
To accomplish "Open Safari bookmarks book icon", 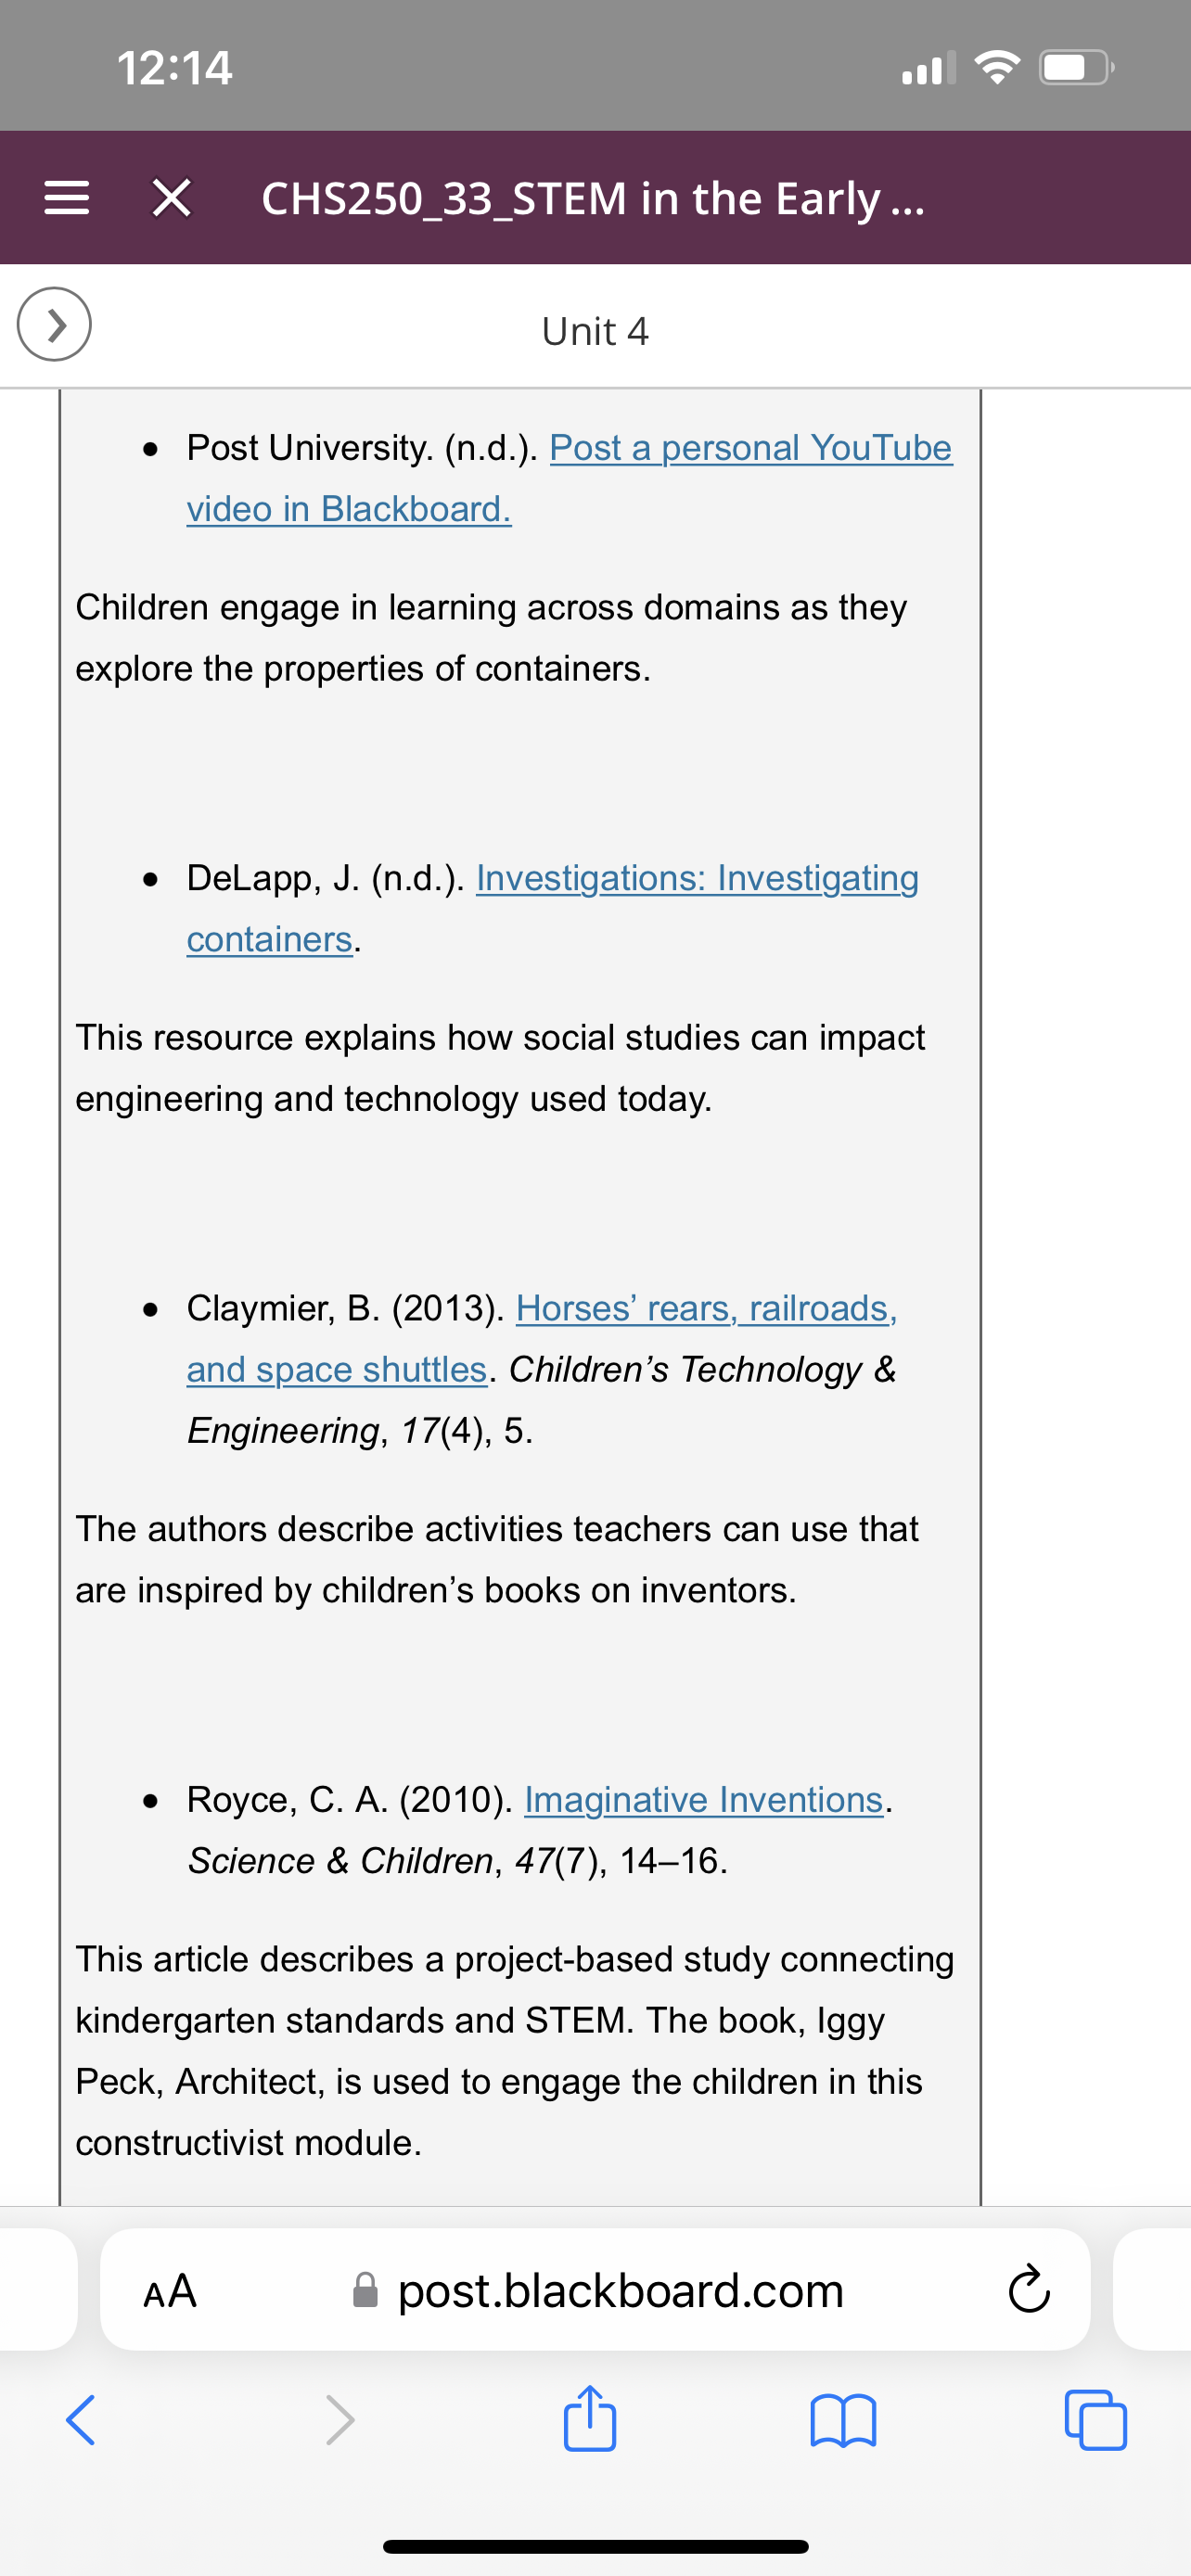I will tap(843, 2420).
